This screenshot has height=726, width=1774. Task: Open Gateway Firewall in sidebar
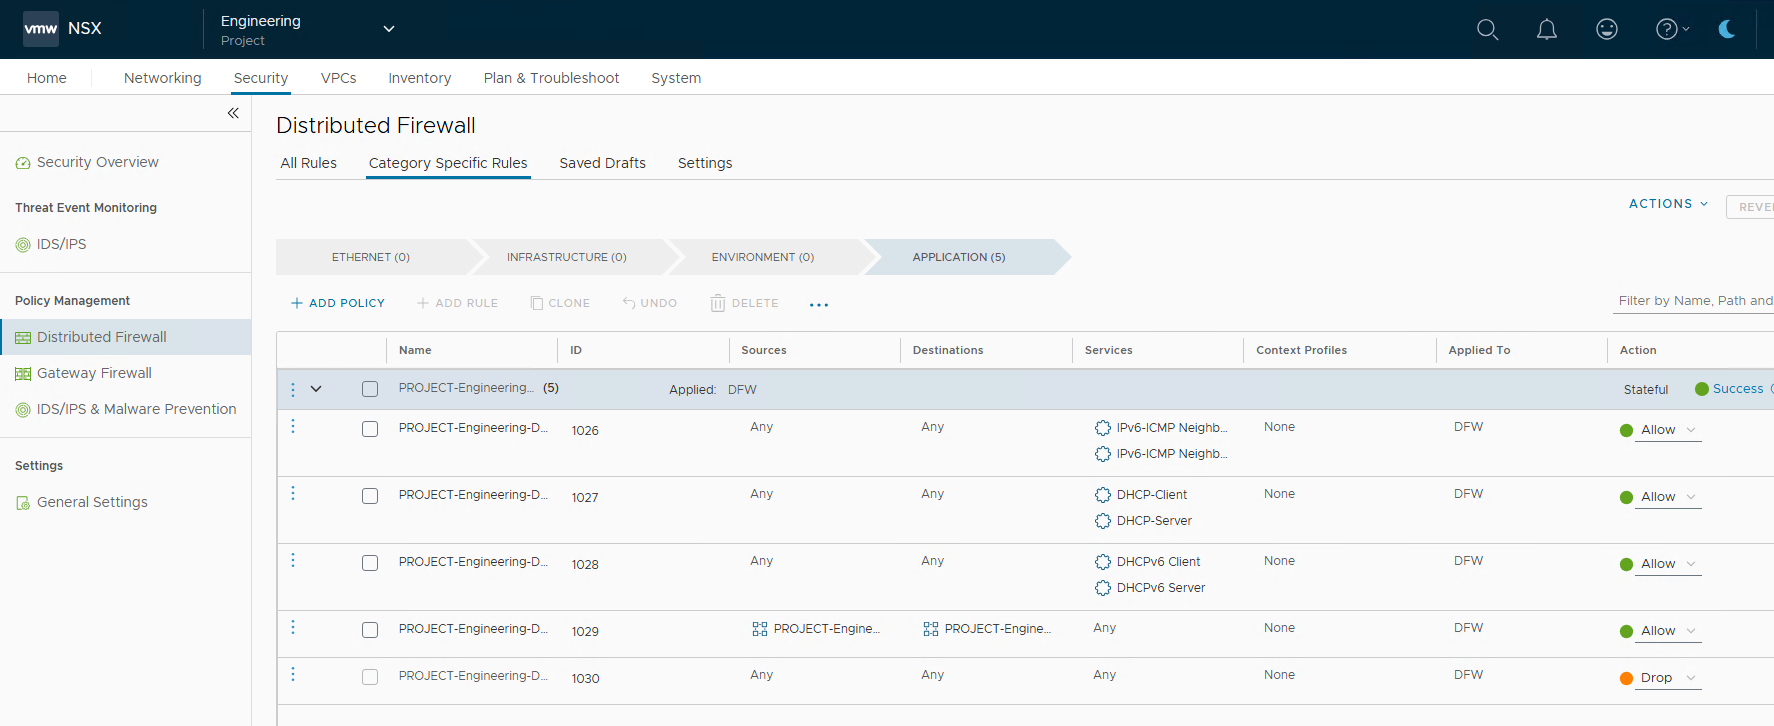click(x=94, y=373)
